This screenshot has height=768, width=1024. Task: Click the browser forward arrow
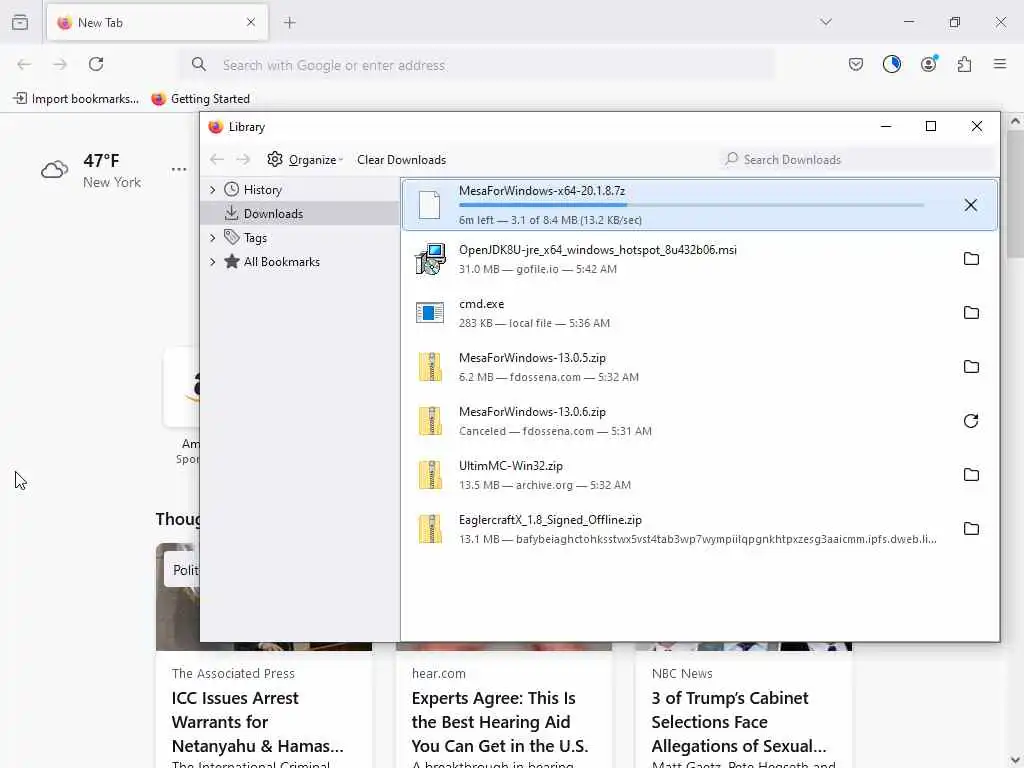click(60, 64)
